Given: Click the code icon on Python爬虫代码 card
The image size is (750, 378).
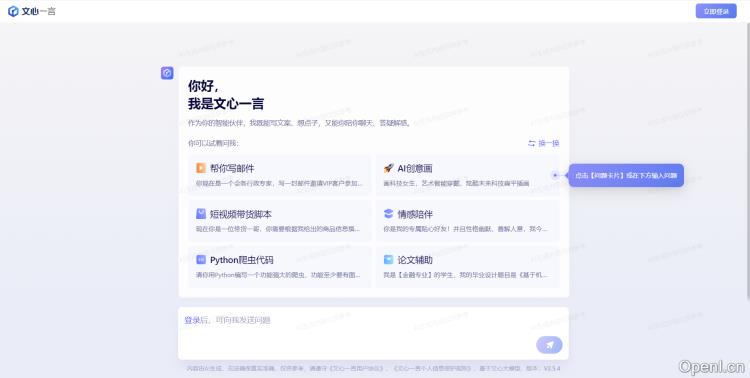Looking at the screenshot, I should pos(201,259).
